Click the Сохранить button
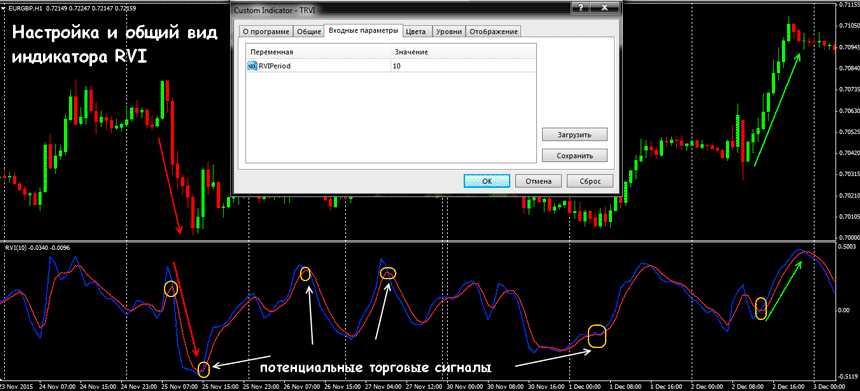This screenshot has width=860, height=391. click(574, 156)
